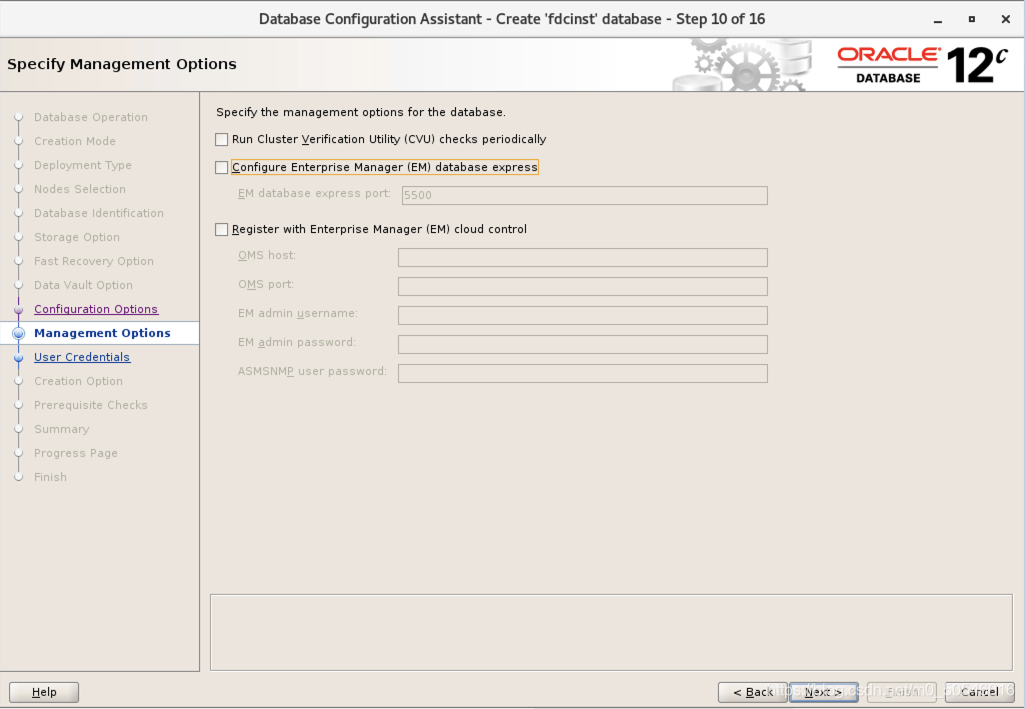Click the Configuration Options step bullet icon
This screenshot has height=709, width=1025.
pyautogui.click(x=19, y=309)
